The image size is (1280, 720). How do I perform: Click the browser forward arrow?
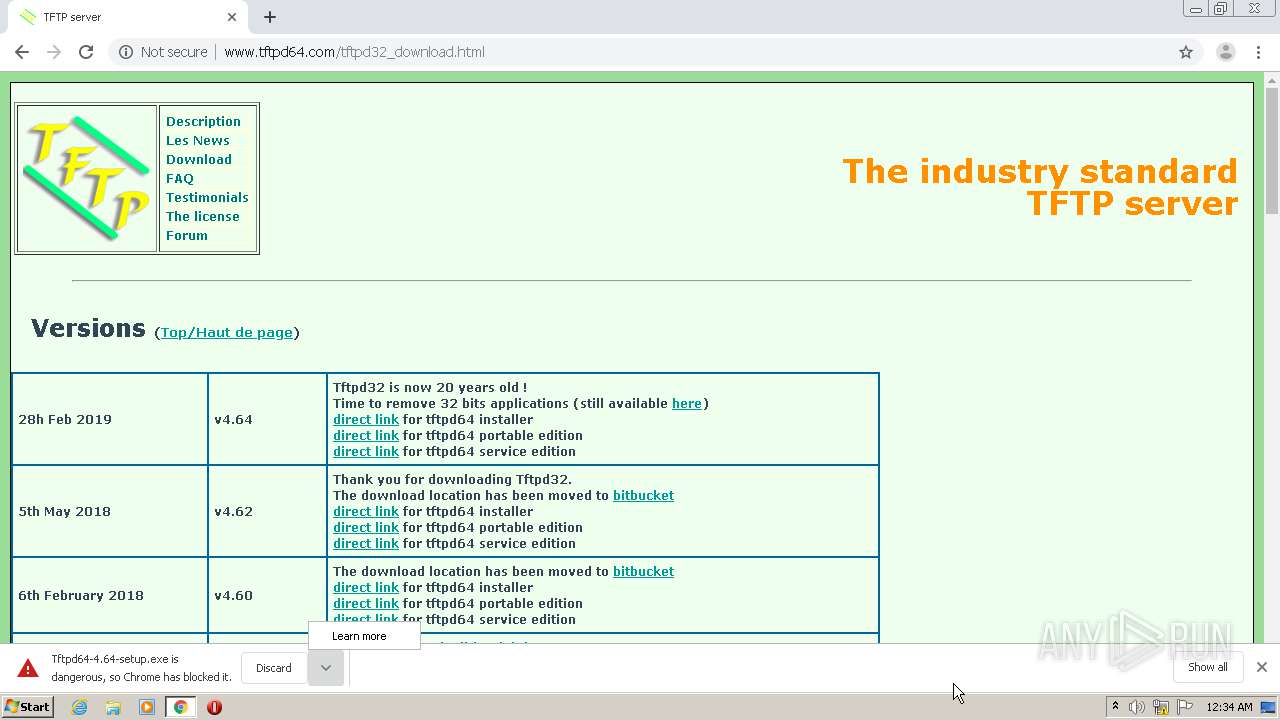click(54, 52)
